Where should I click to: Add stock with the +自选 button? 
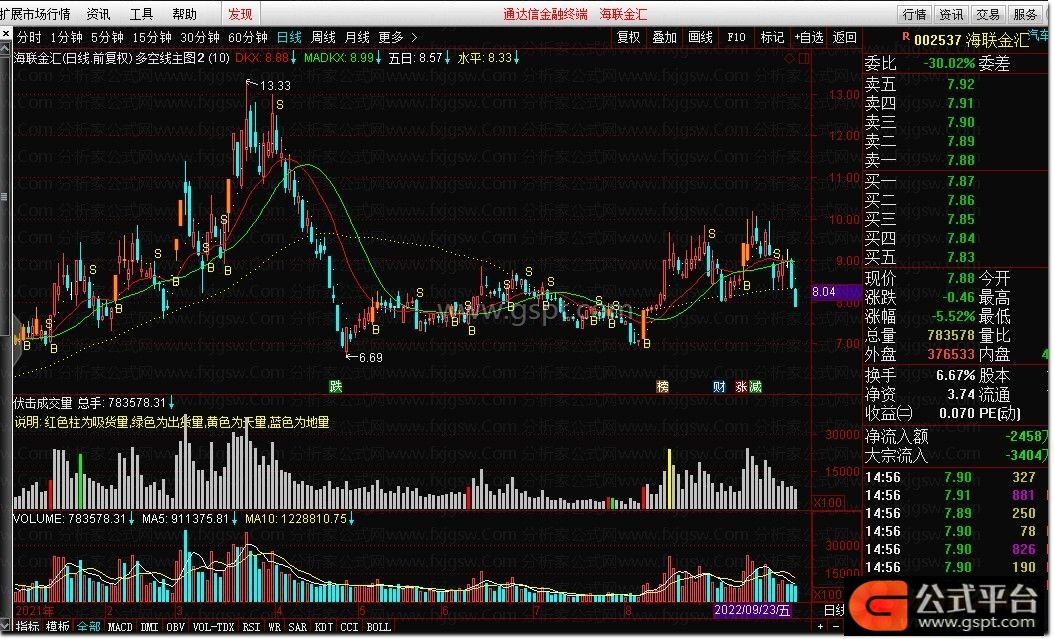pyautogui.click(x=809, y=38)
